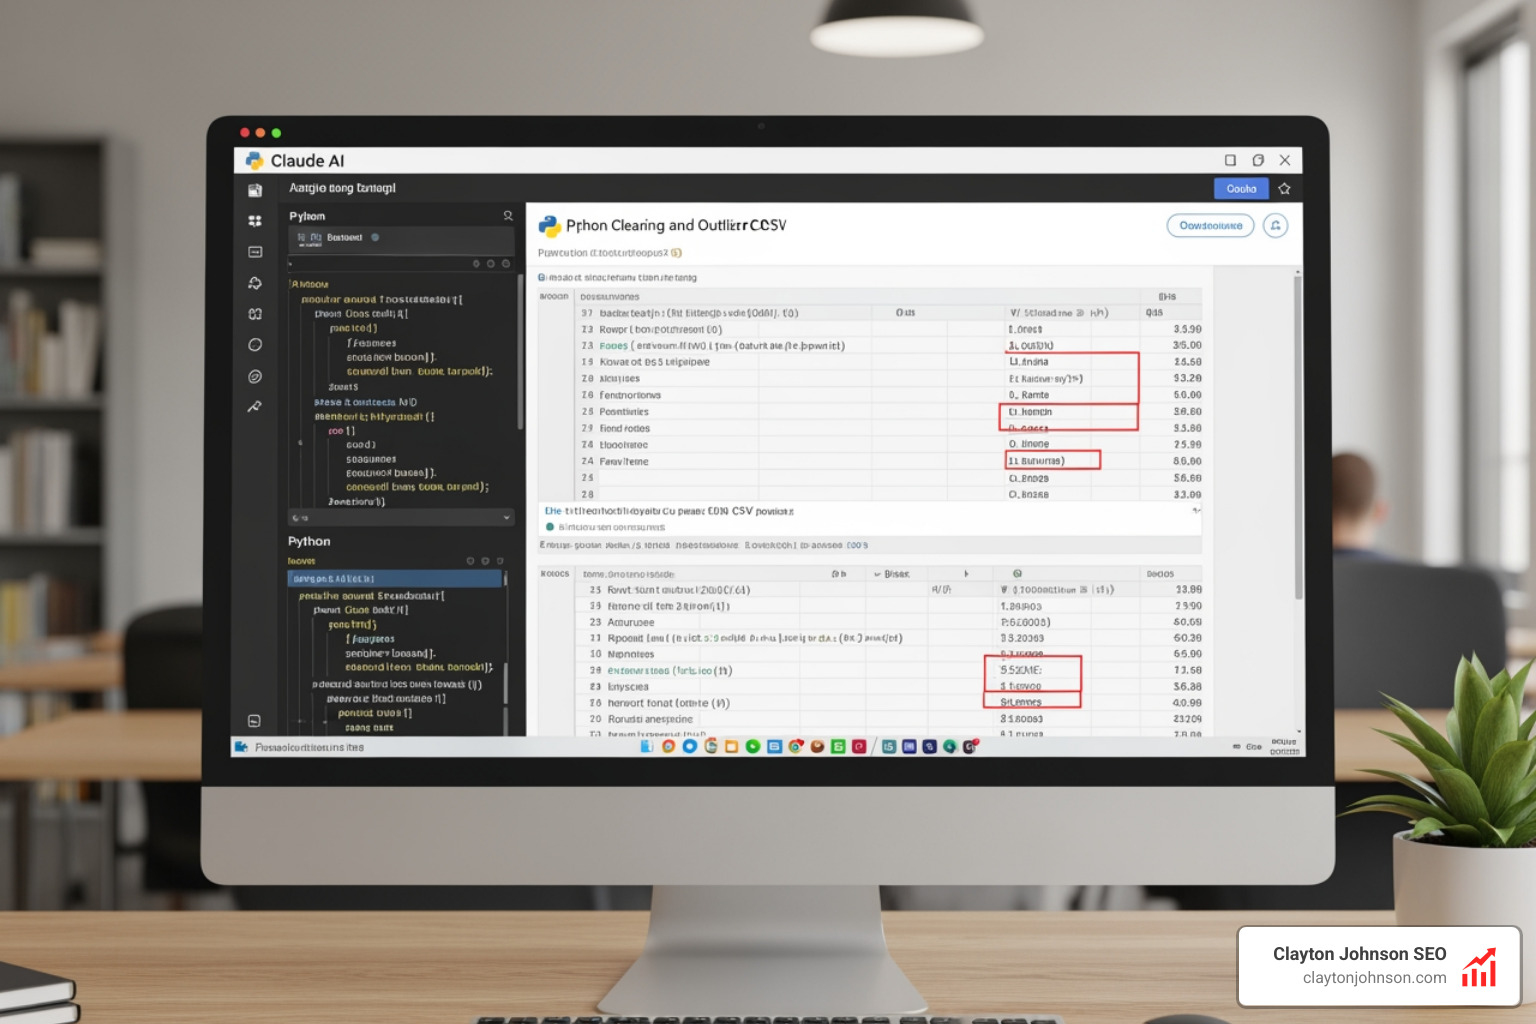
Task: Open the compass discover icon in the sidebar
Action: pyautogui.click(x=255, y=377)
